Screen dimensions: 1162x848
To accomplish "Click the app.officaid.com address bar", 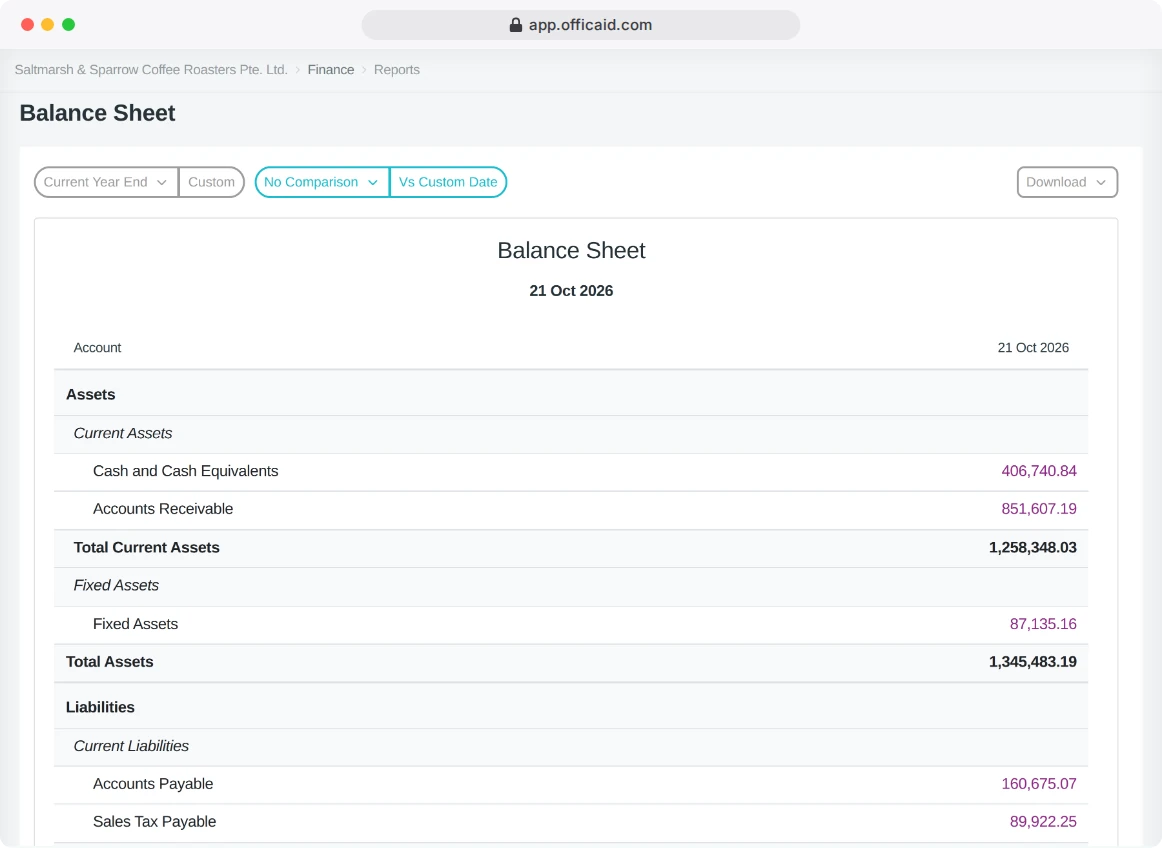I will point(581,25).
